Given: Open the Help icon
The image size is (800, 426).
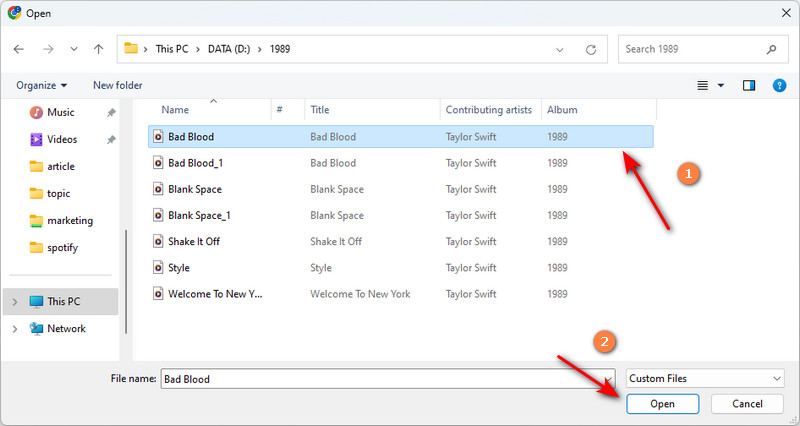Looking at the screenshot, I should tap(779, 85).
